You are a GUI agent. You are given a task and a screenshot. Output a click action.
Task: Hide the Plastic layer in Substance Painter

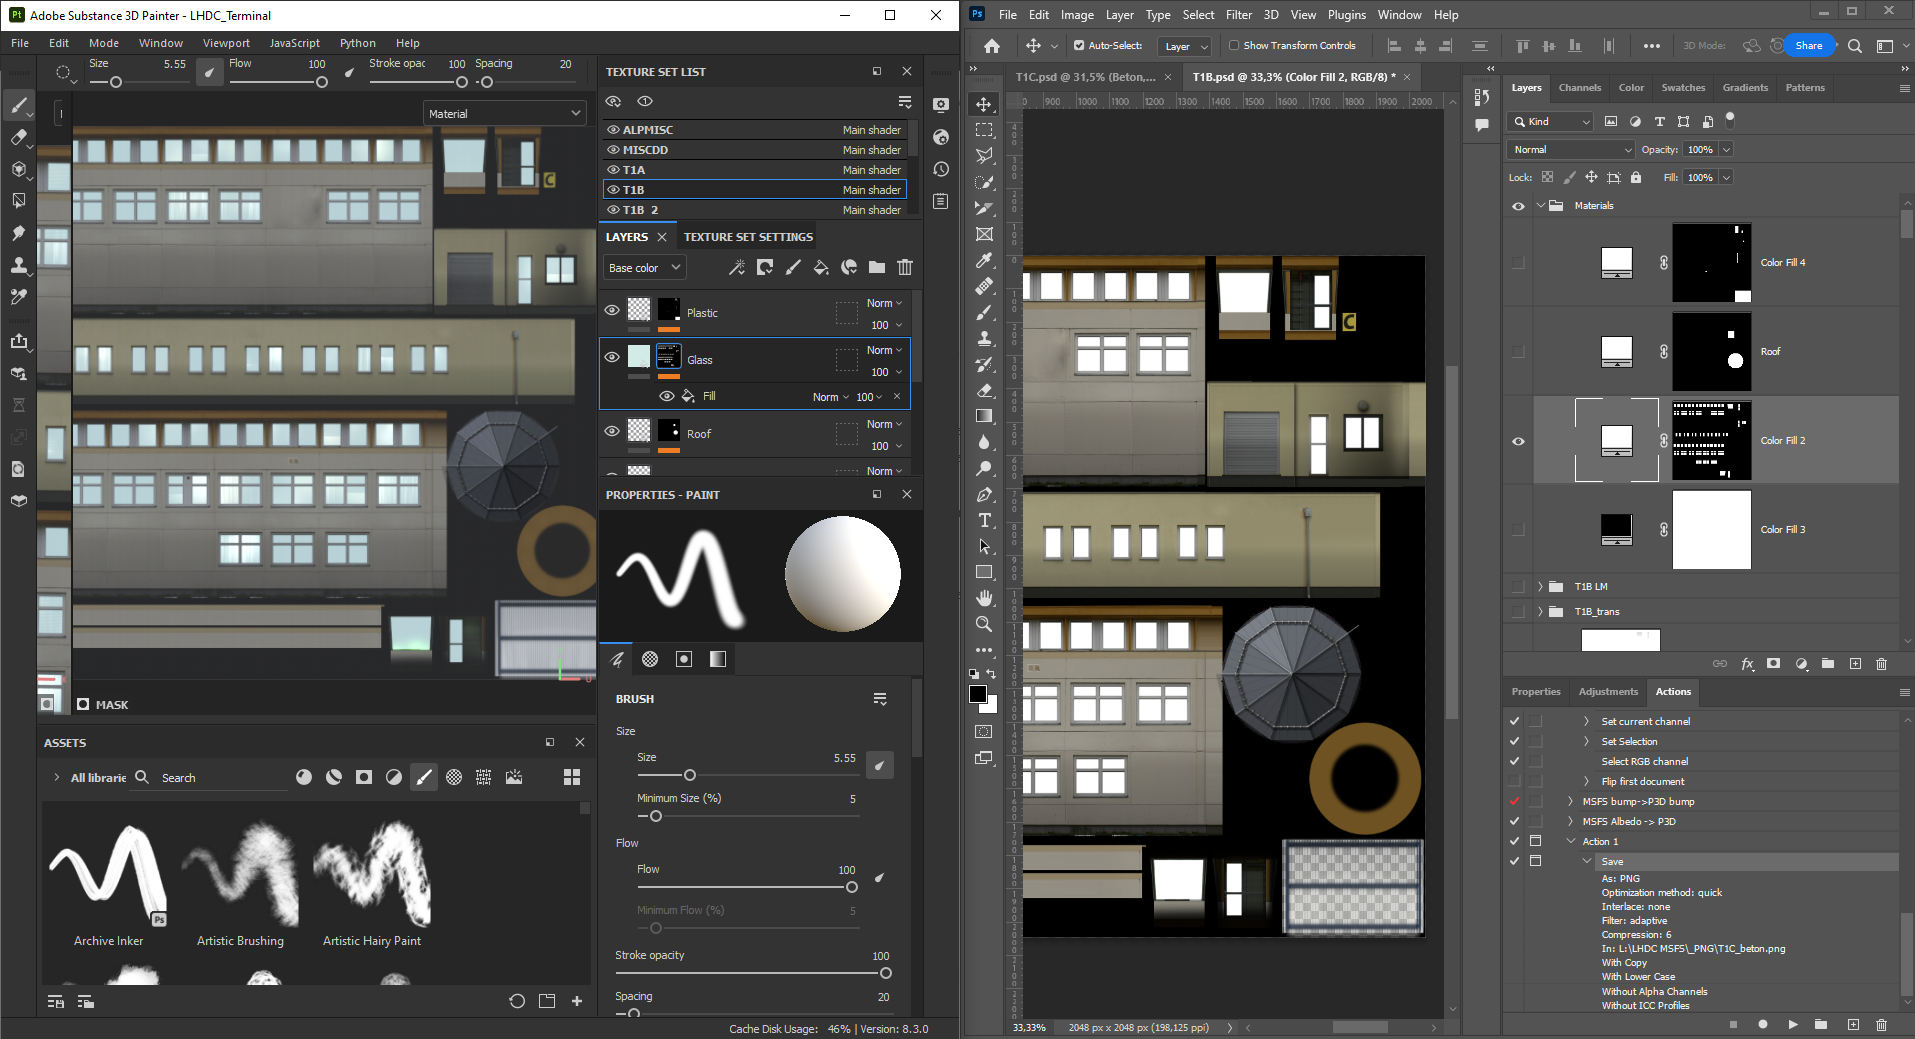tap(612, 311)
